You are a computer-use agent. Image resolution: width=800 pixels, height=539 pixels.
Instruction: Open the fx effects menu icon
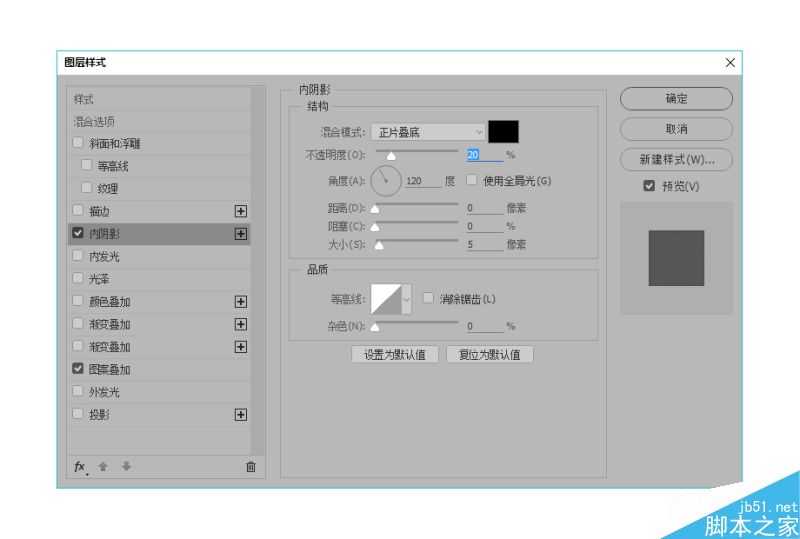point(80,466)
